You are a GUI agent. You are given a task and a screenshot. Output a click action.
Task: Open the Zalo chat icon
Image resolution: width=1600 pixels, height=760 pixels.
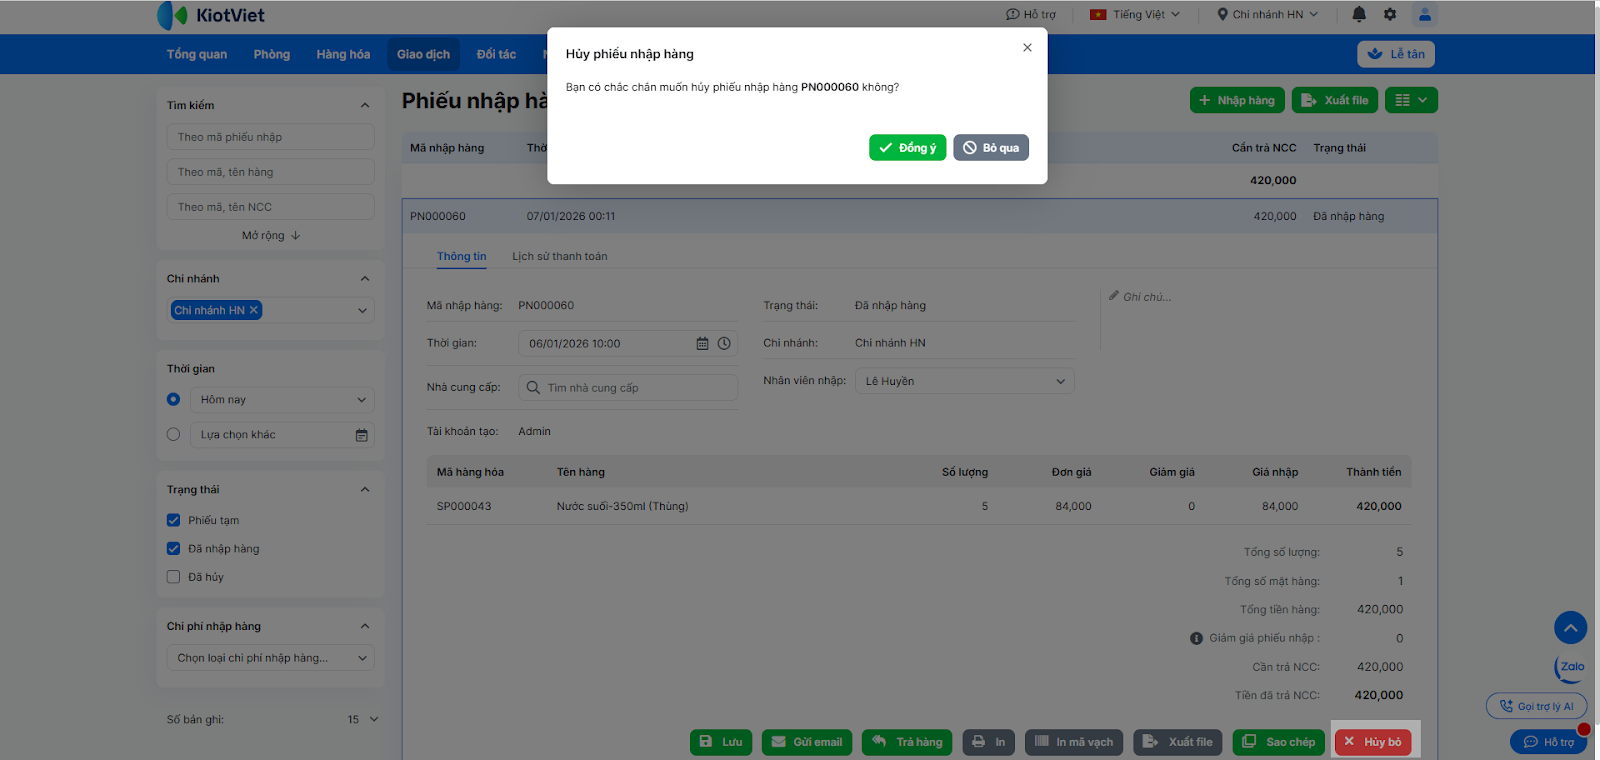click(x=1571, y=667)
